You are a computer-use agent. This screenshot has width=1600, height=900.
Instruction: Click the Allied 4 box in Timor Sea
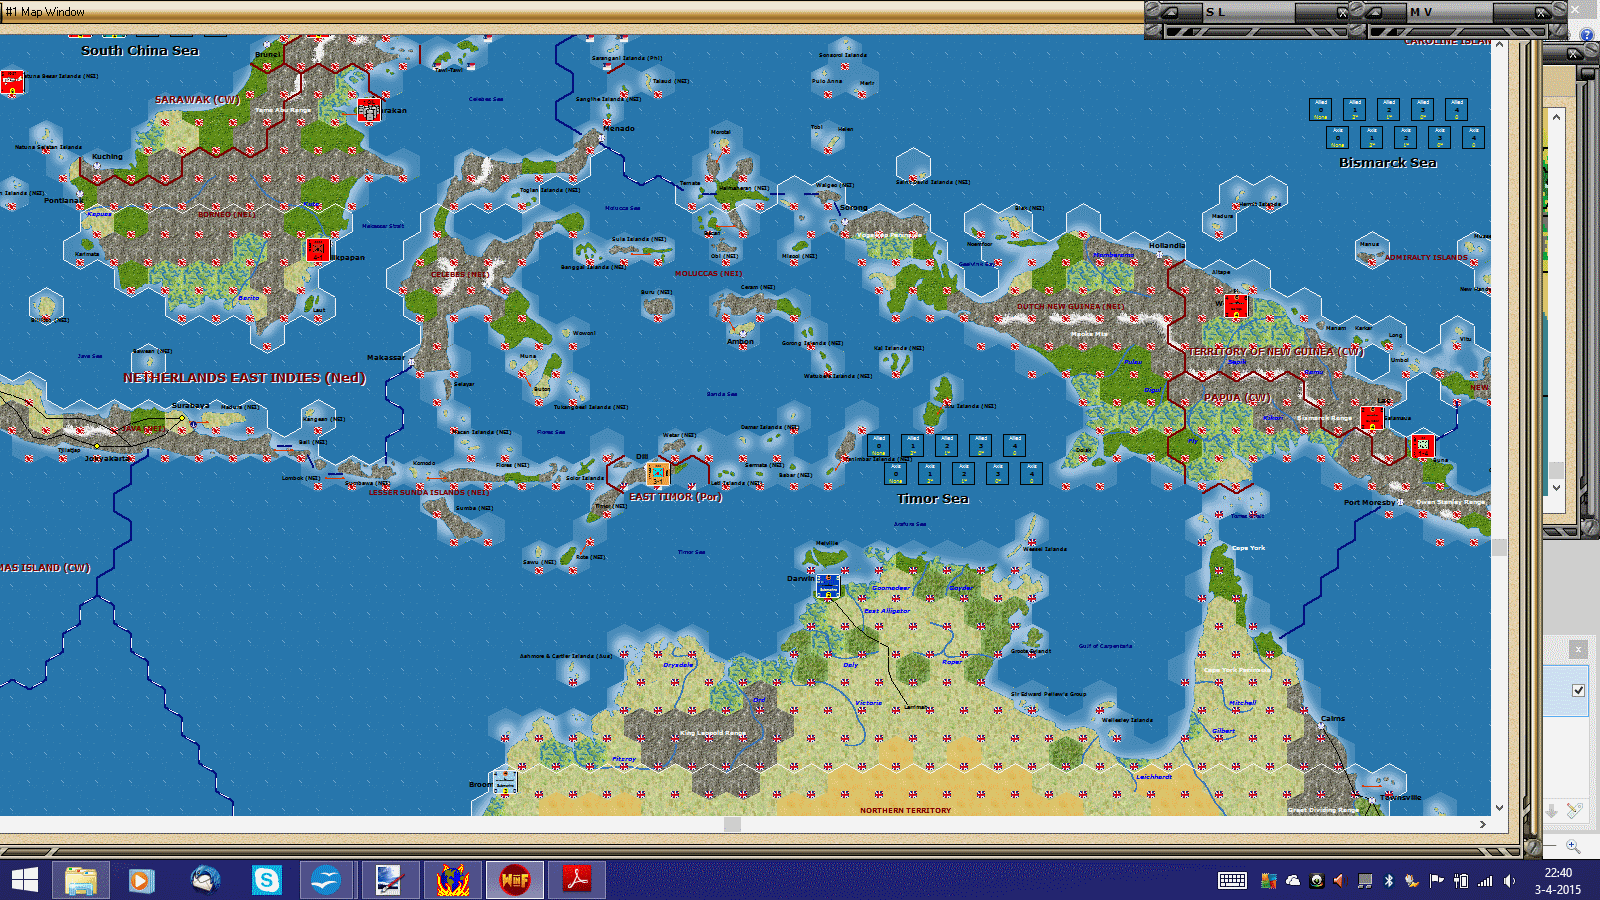coord(1015,445)
